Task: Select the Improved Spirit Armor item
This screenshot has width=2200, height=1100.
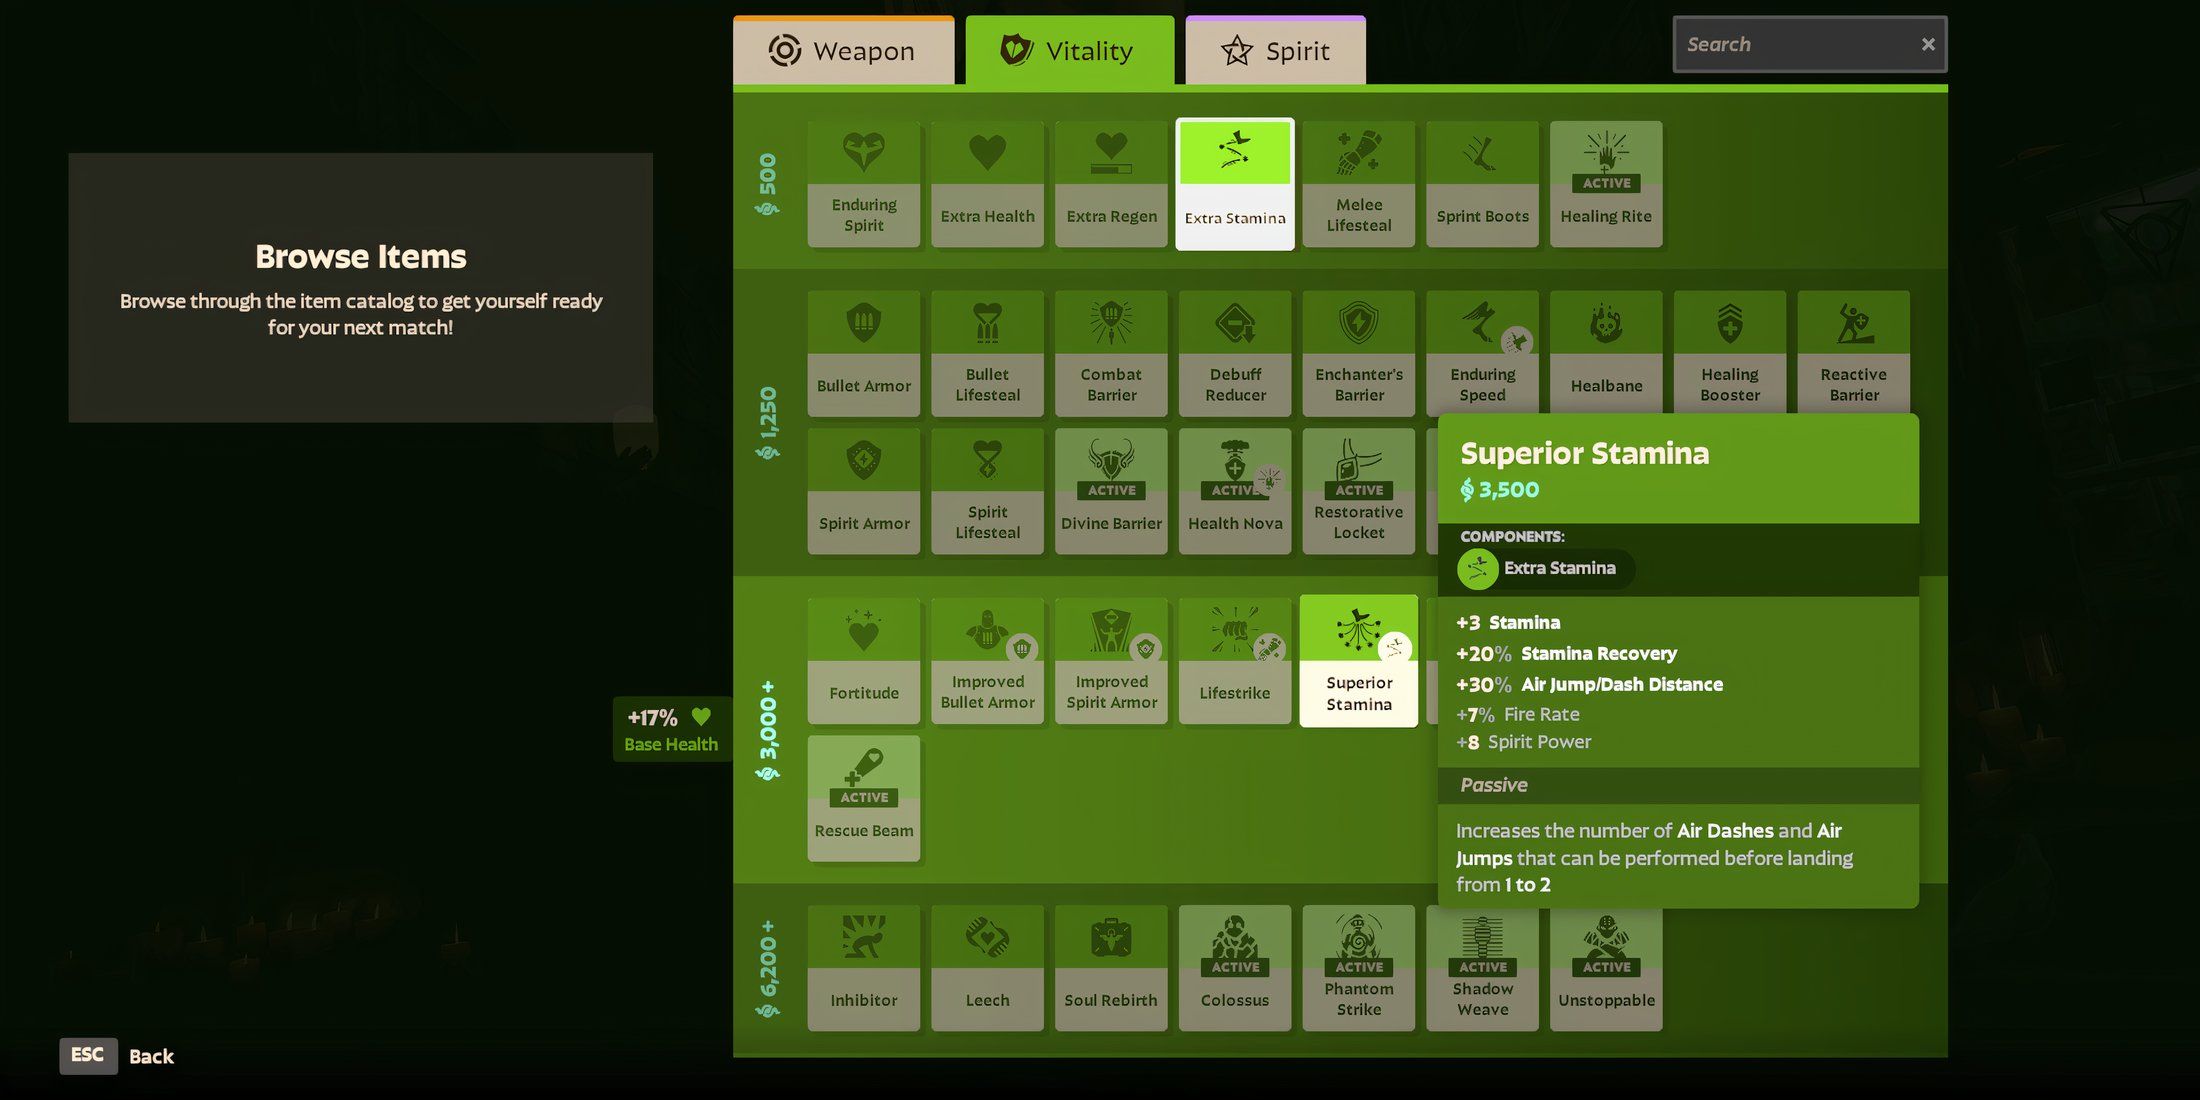Action: click(1111, 661)
